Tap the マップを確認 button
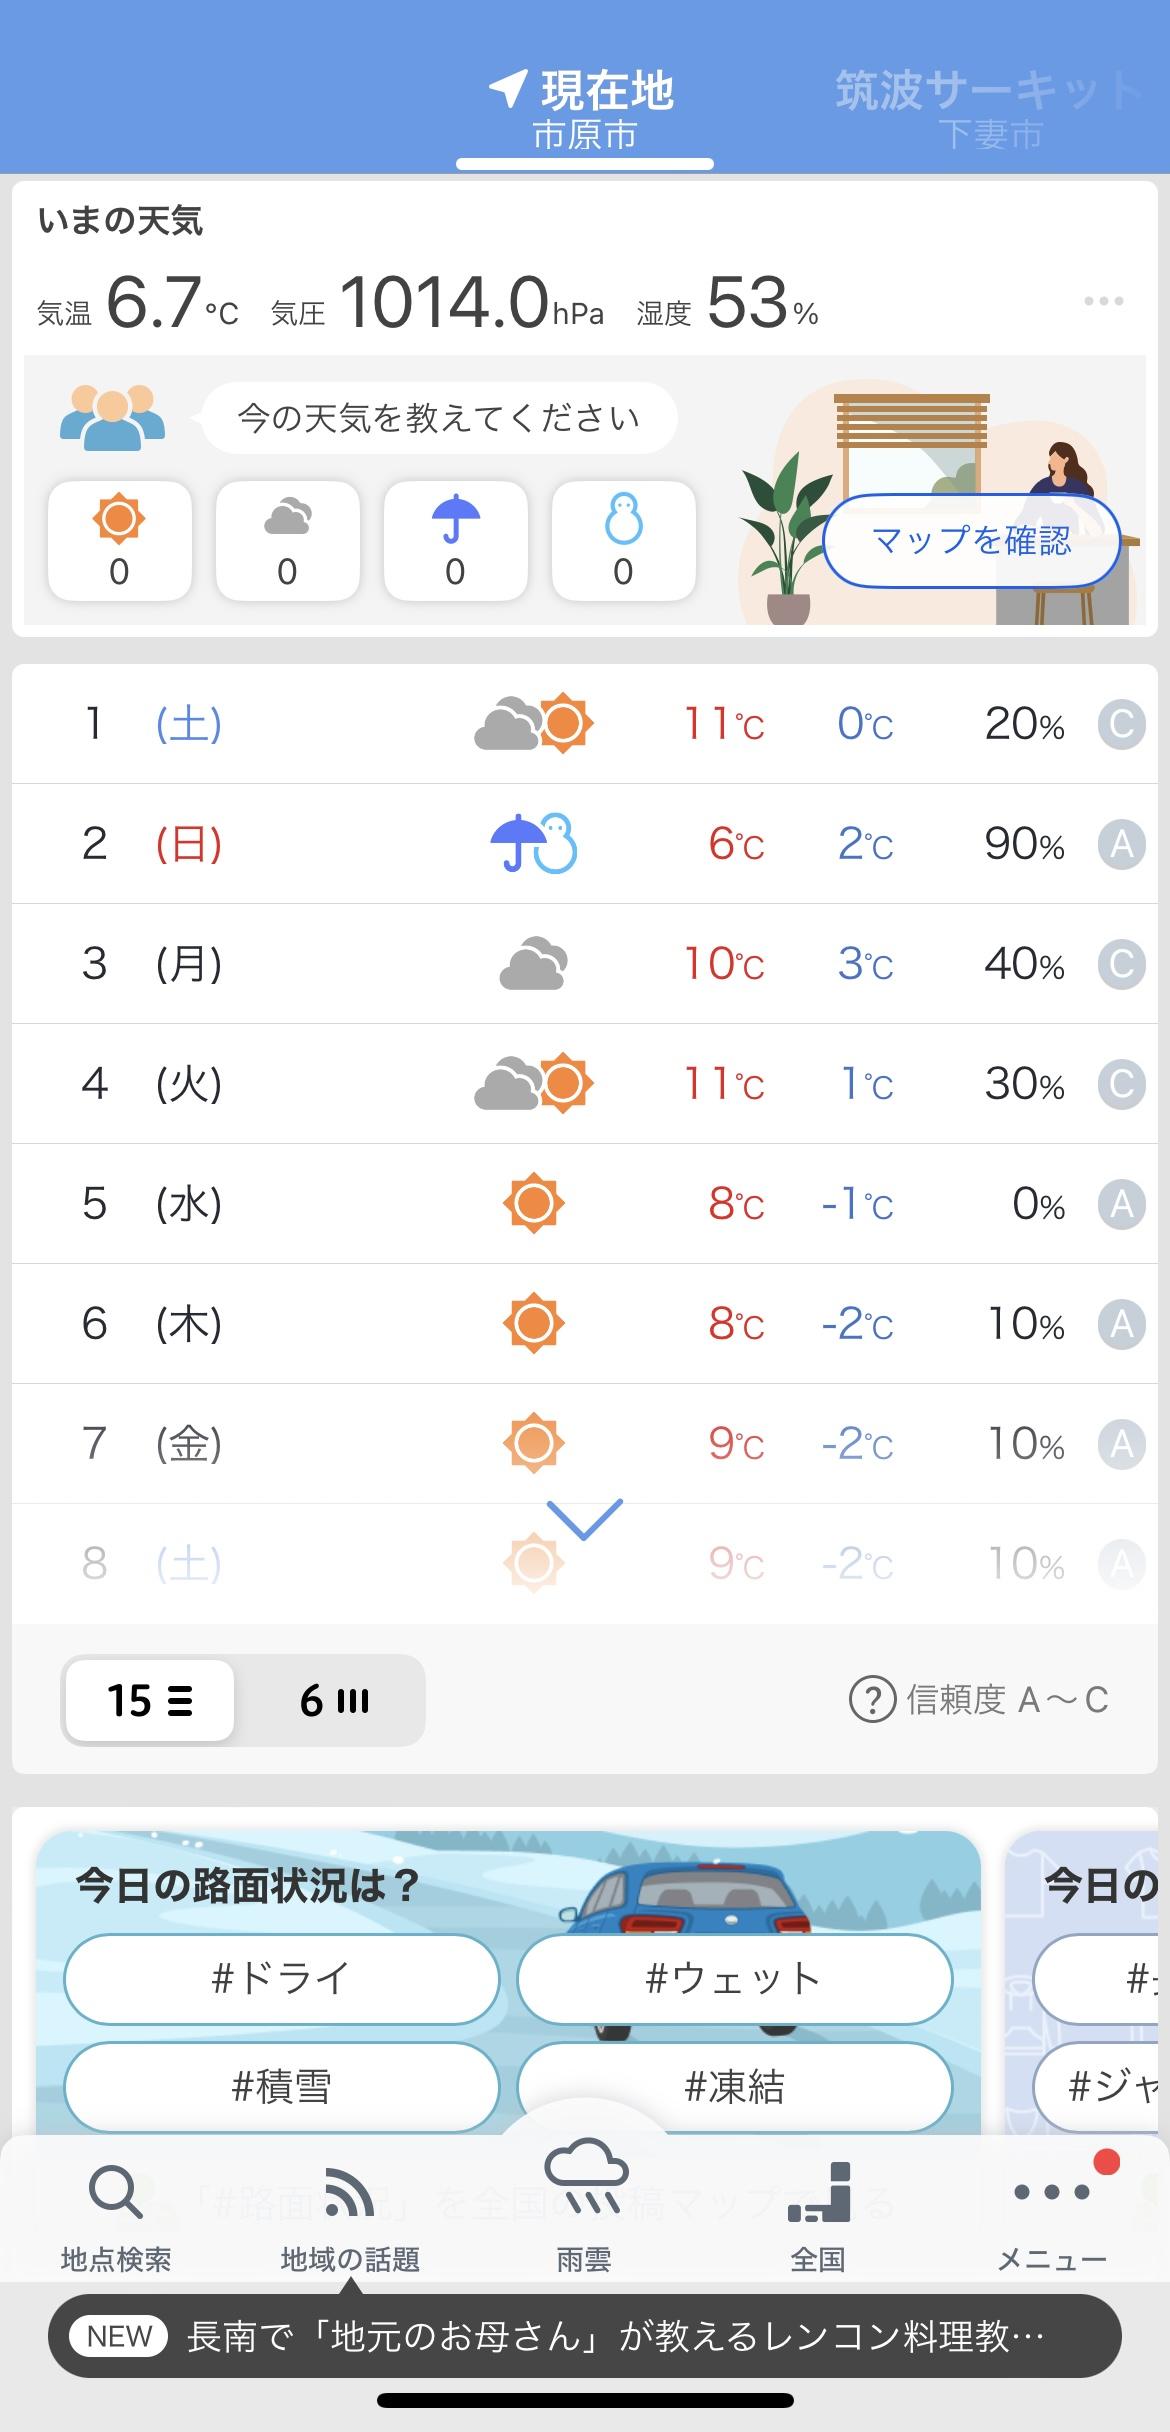The height and width of the screenshot is (2432, 1170). [x=971, y=541]
